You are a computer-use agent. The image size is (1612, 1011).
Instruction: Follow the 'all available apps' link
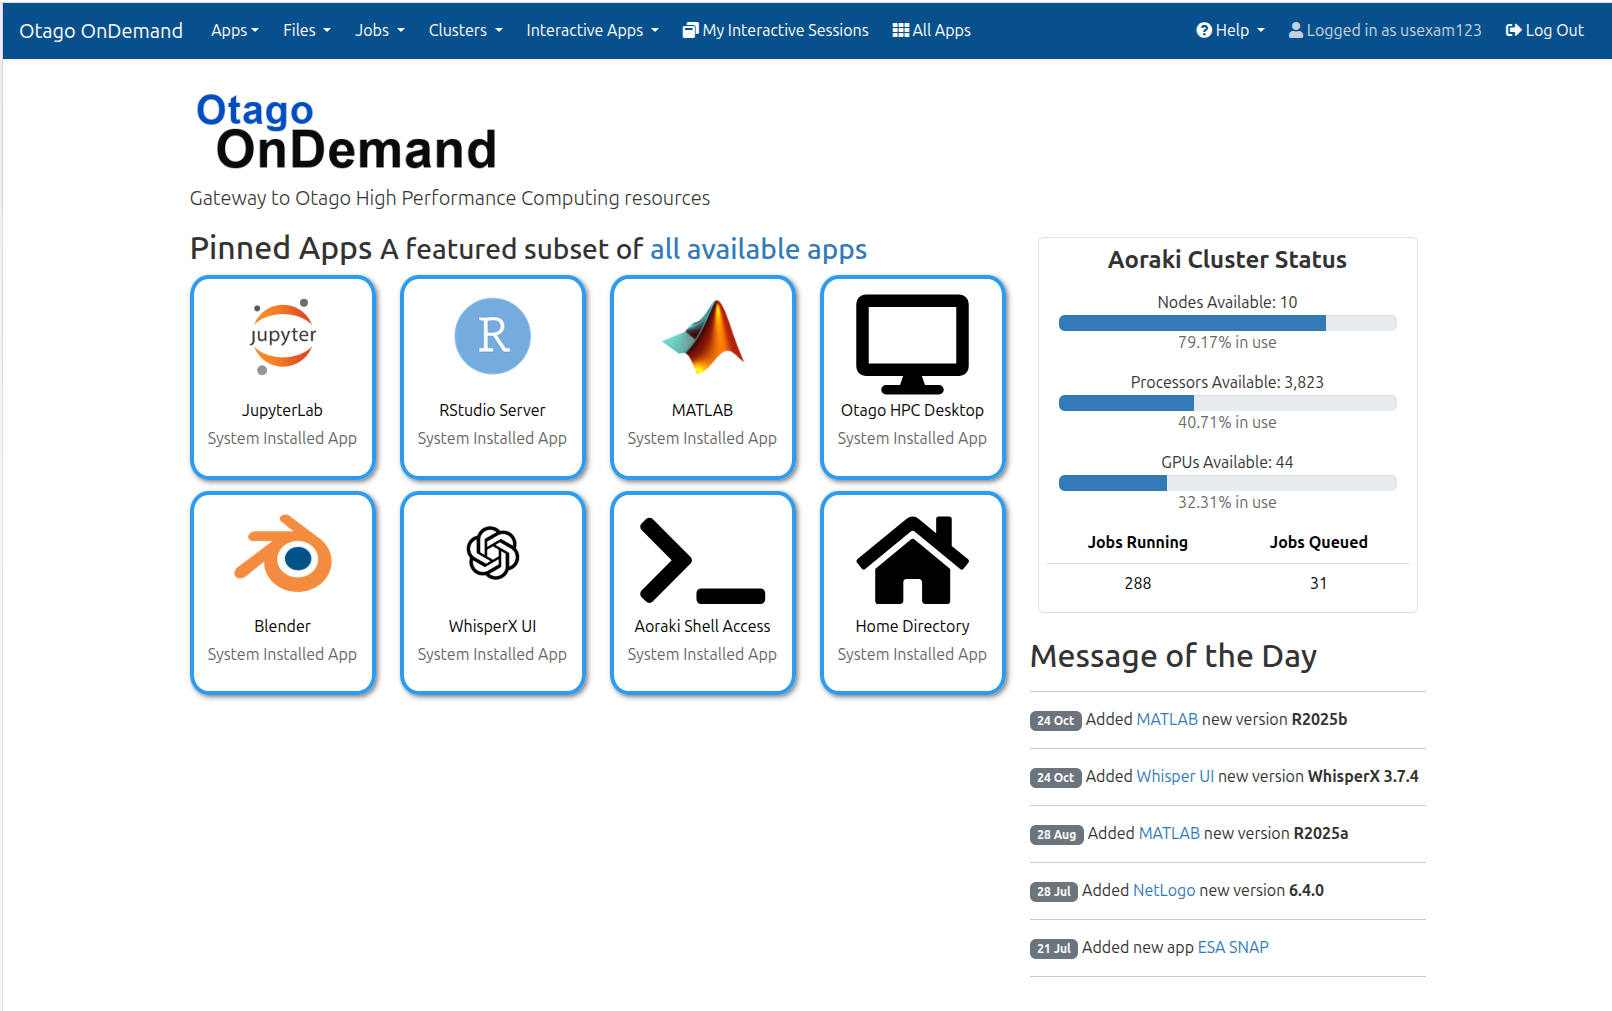[x=759, y=249]
